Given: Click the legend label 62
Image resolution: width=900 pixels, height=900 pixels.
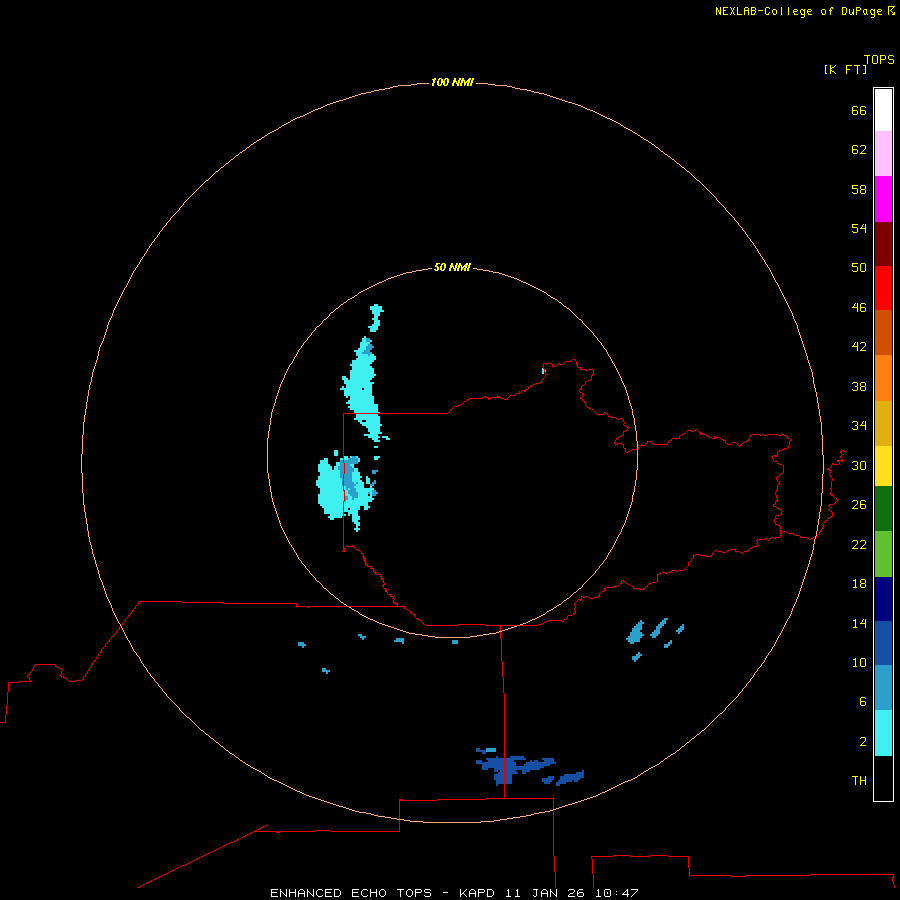Looking at the screenshot, I should 859,150.
